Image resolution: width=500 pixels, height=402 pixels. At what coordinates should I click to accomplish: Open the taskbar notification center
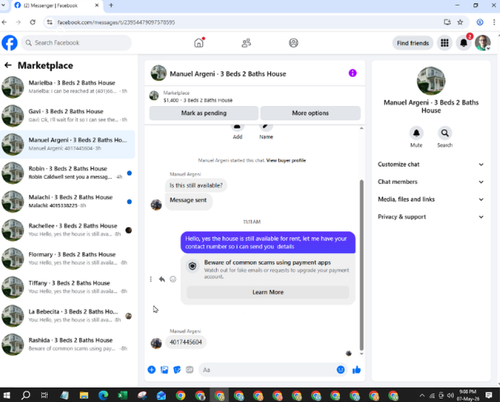(x=489, y=395)
